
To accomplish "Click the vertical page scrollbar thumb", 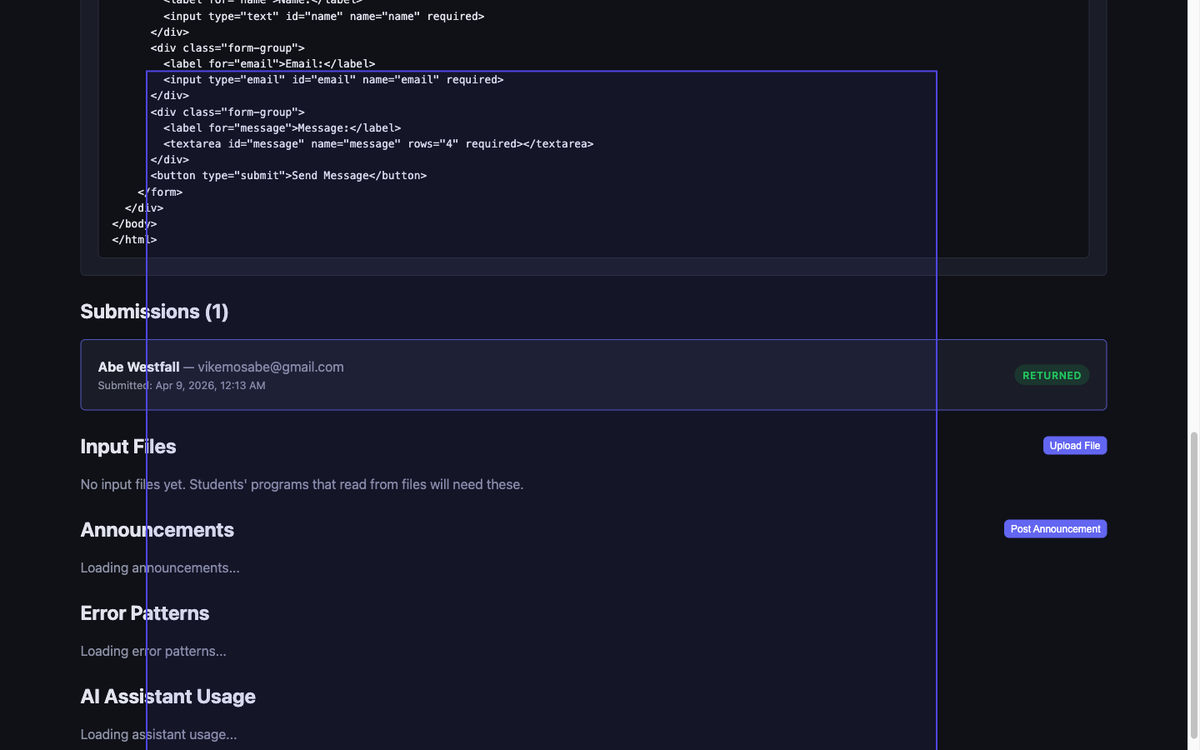I will click(x=1193, y=590).
